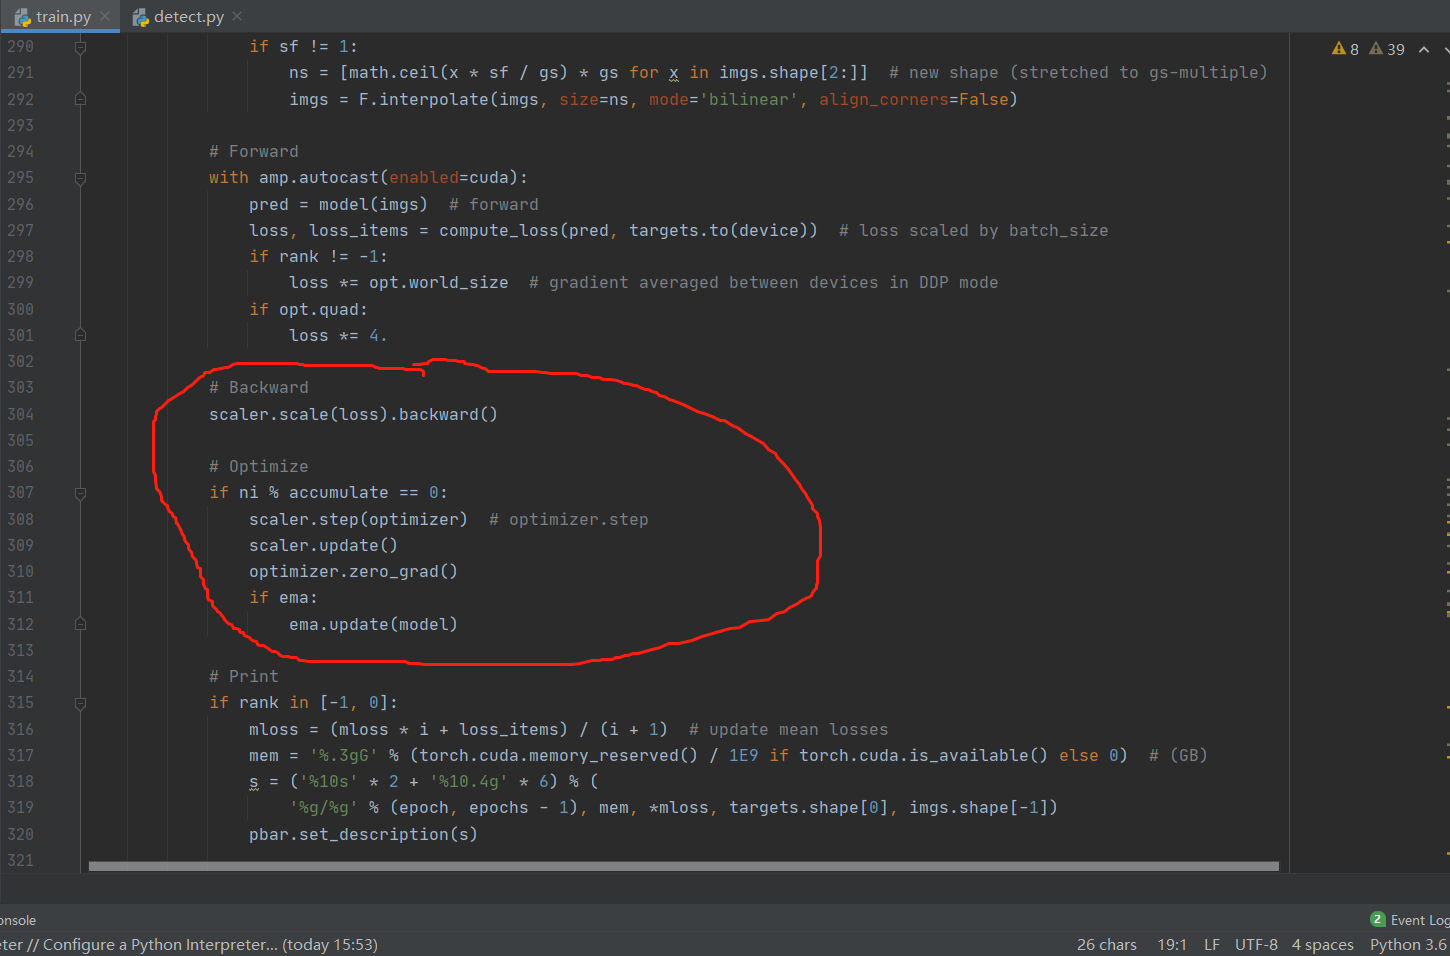Click the green '2' Event Log notification badge
This screenshot has width=1450, height=956.
[1378, 919]
